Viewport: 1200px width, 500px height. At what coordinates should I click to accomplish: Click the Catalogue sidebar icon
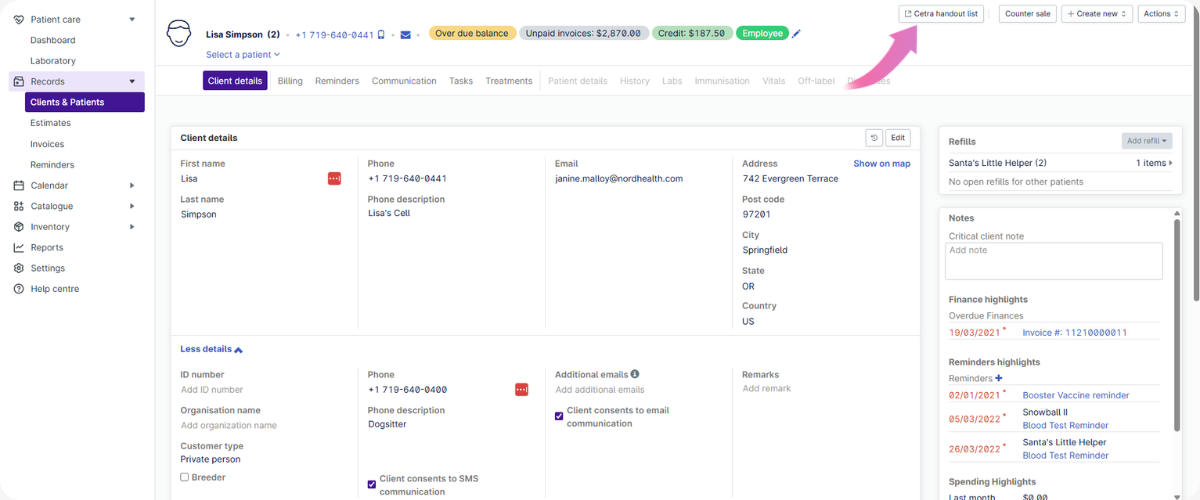tap(19, 206)
